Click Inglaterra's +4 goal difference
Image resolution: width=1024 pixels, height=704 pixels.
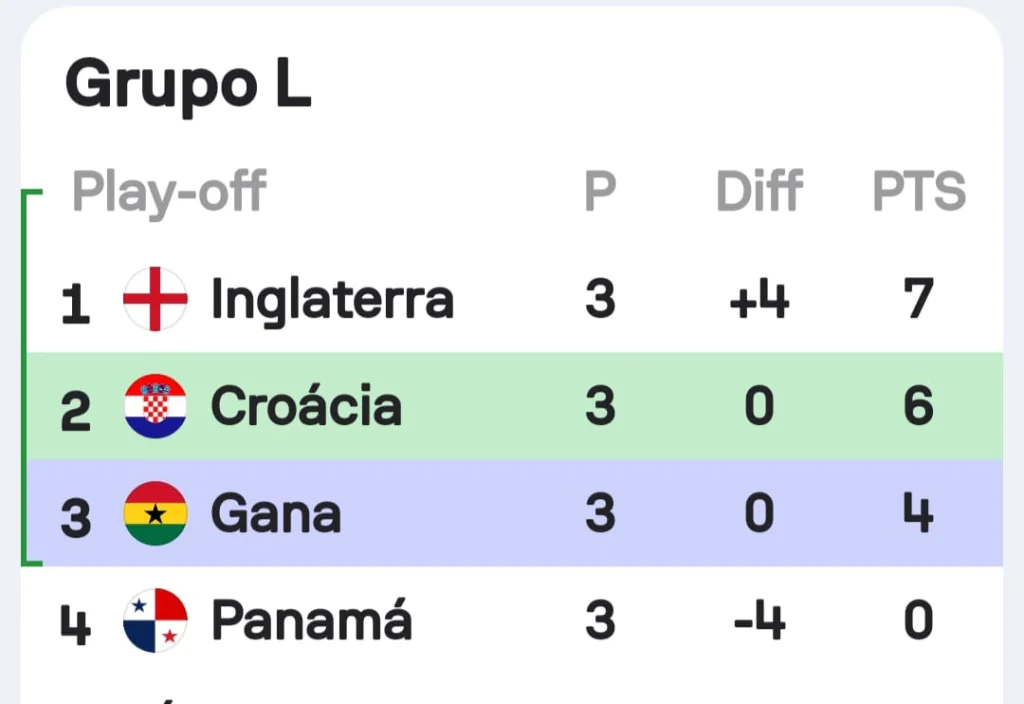(x=760, y=298)
